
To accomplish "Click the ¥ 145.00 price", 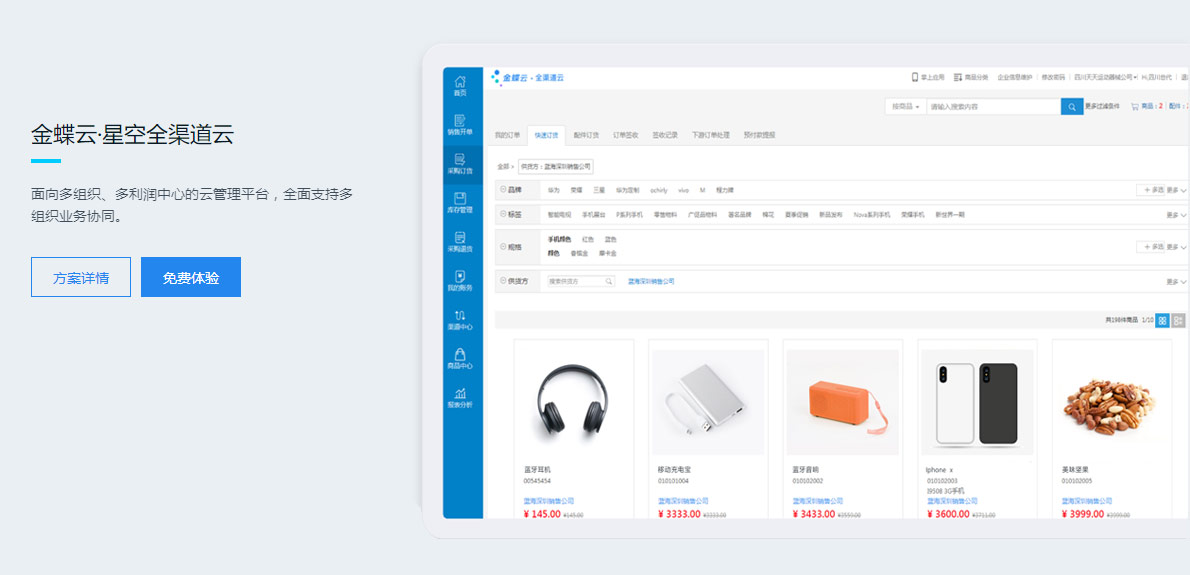I will point(542,514).
